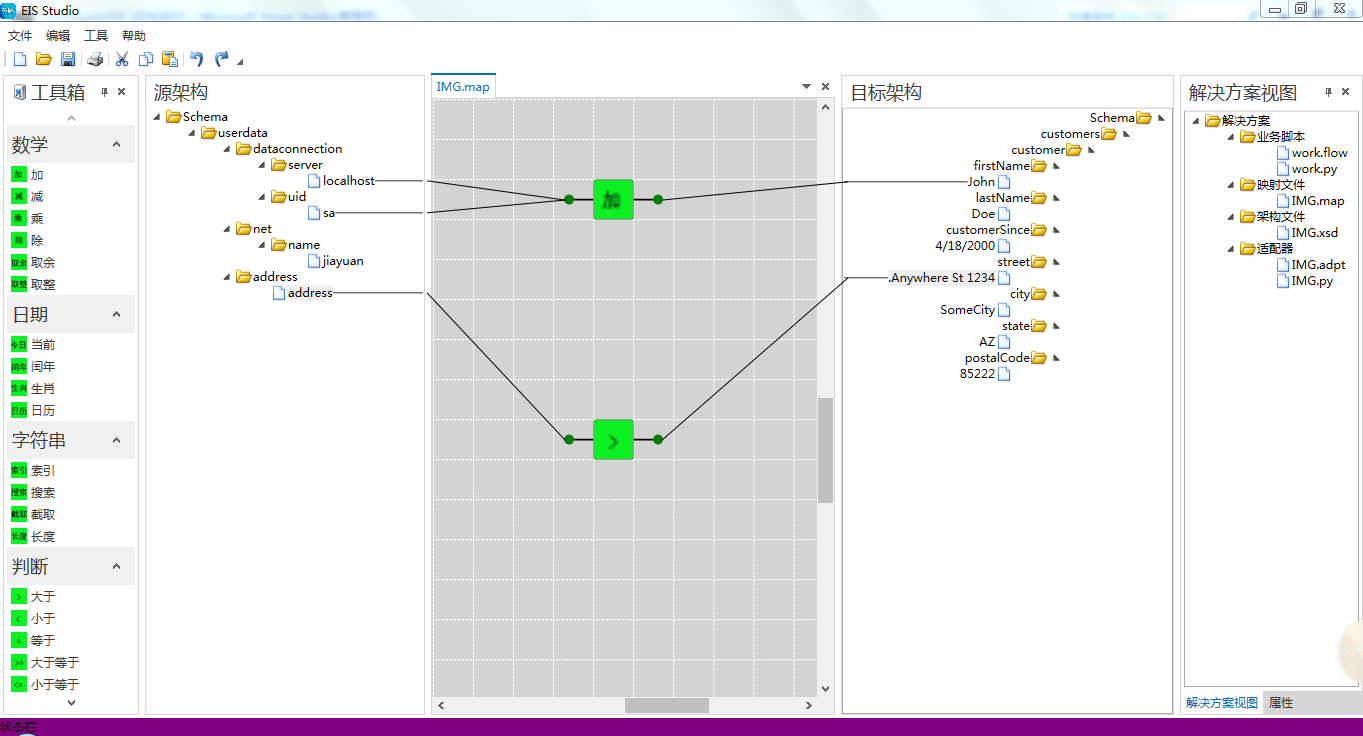The image size is (1363, 736).
Task: Open the 文件 menu
Action: 20,35
